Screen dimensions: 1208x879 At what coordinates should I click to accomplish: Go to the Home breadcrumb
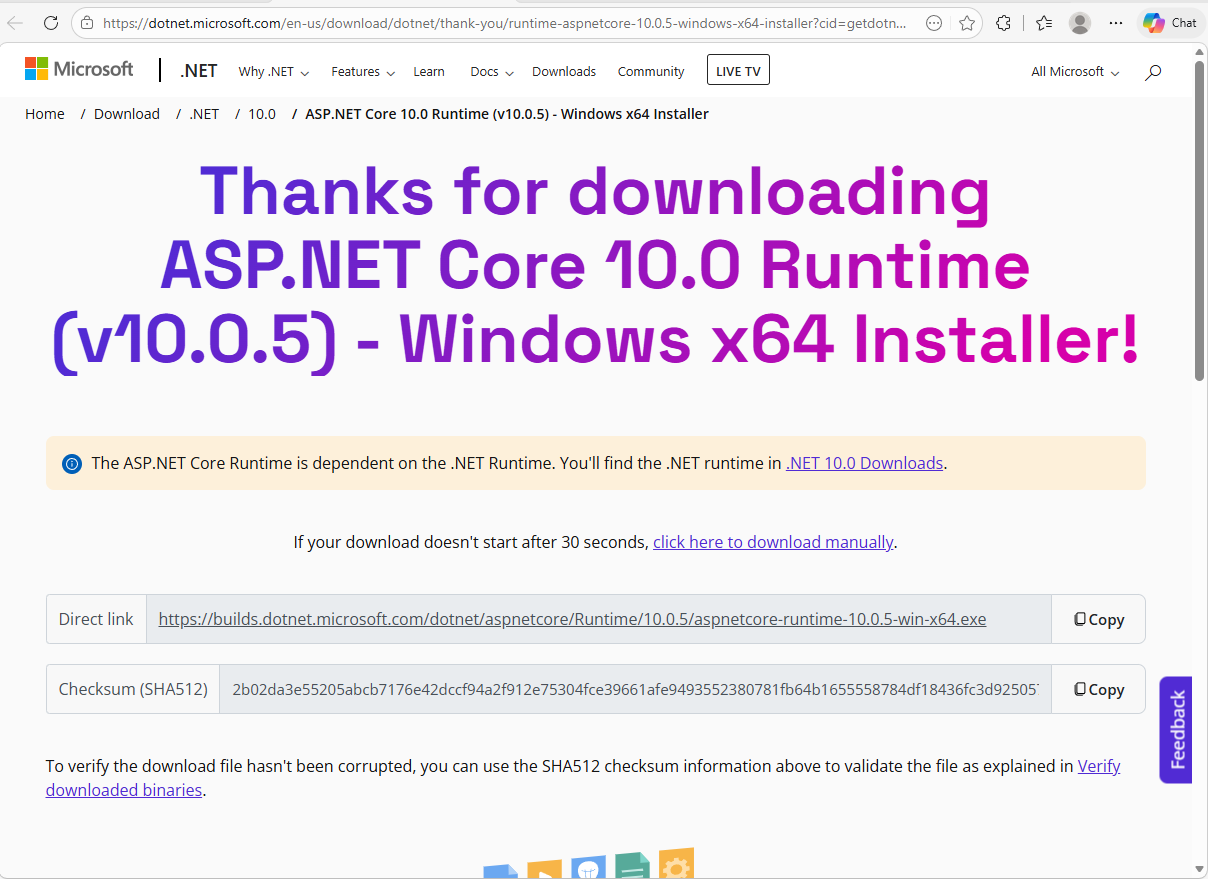pyautogui.click(x=45, y=114)
